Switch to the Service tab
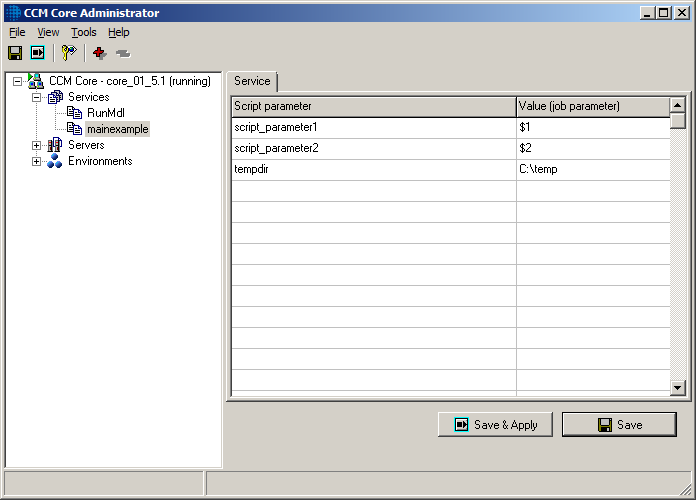Screen dimensions: 696x500 252,81
